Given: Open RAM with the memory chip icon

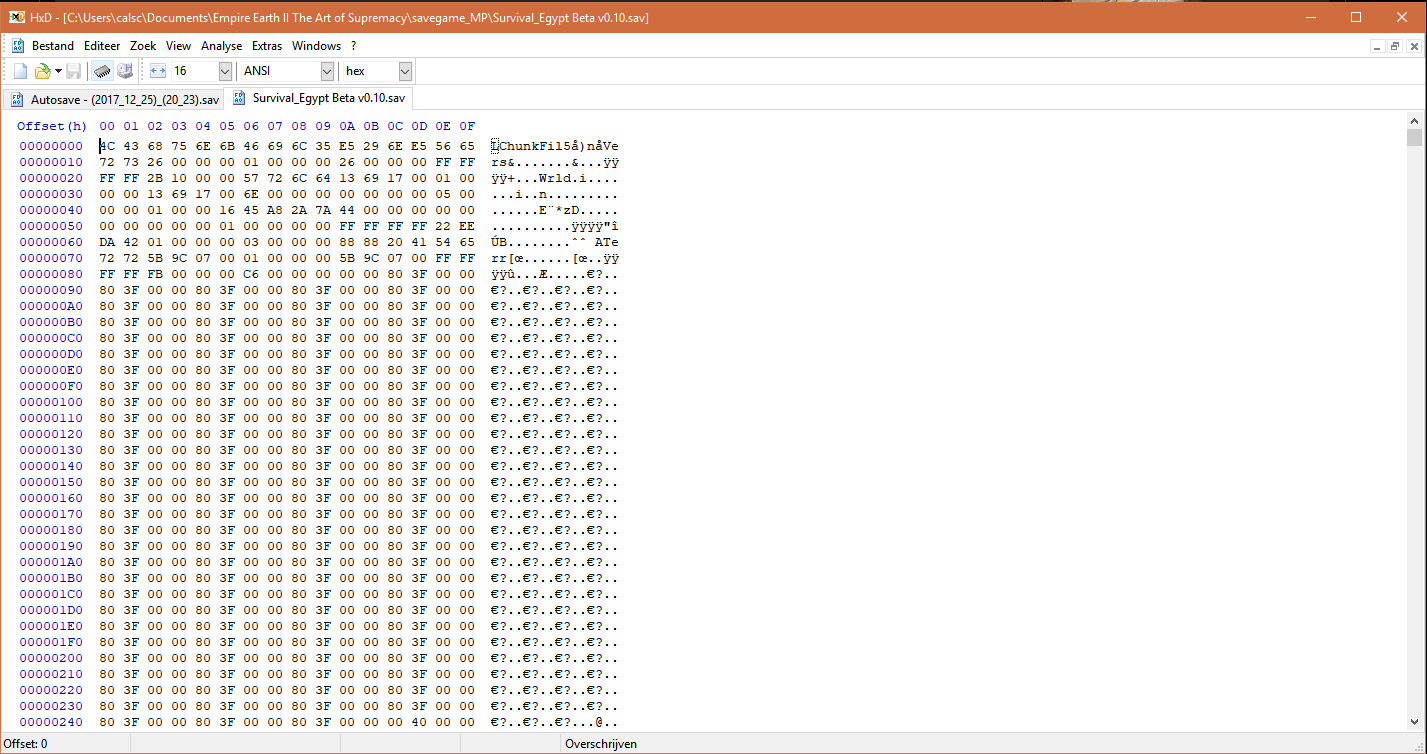Looking at the screenshot, I should (x=102, y=71).
